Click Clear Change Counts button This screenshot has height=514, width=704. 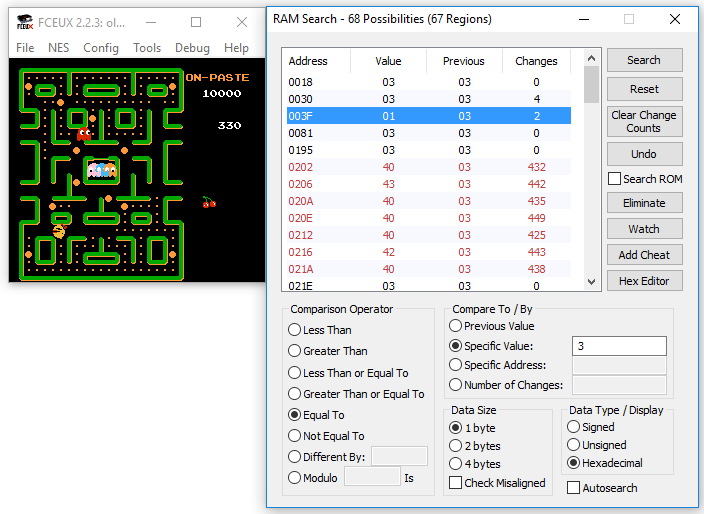tap(644, 121)
